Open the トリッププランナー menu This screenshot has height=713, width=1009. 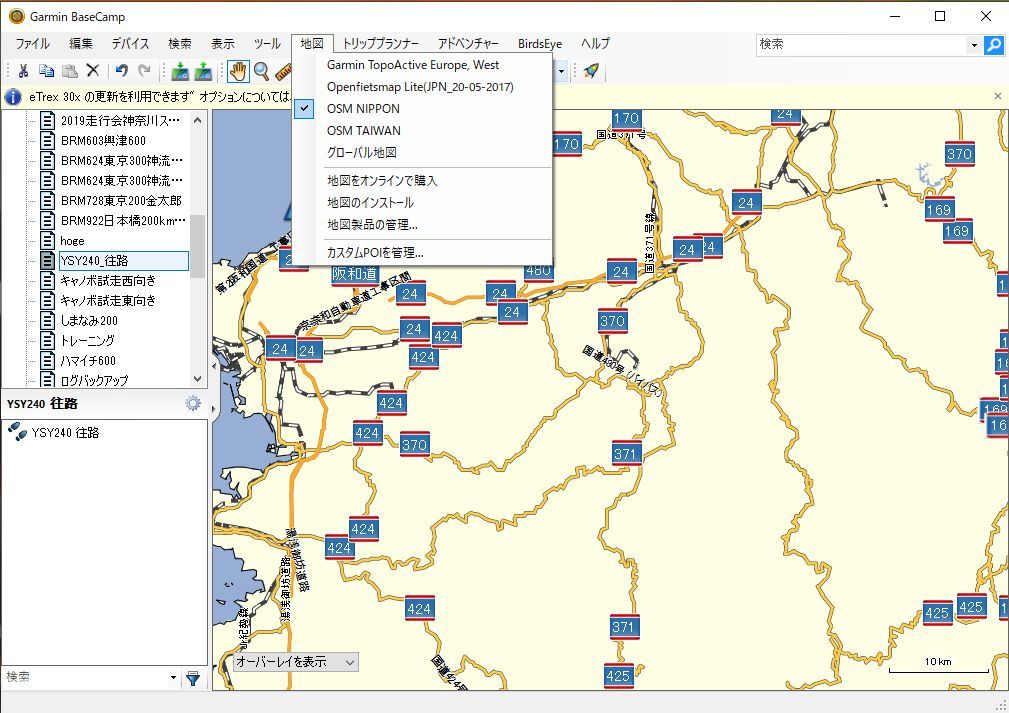378,44
